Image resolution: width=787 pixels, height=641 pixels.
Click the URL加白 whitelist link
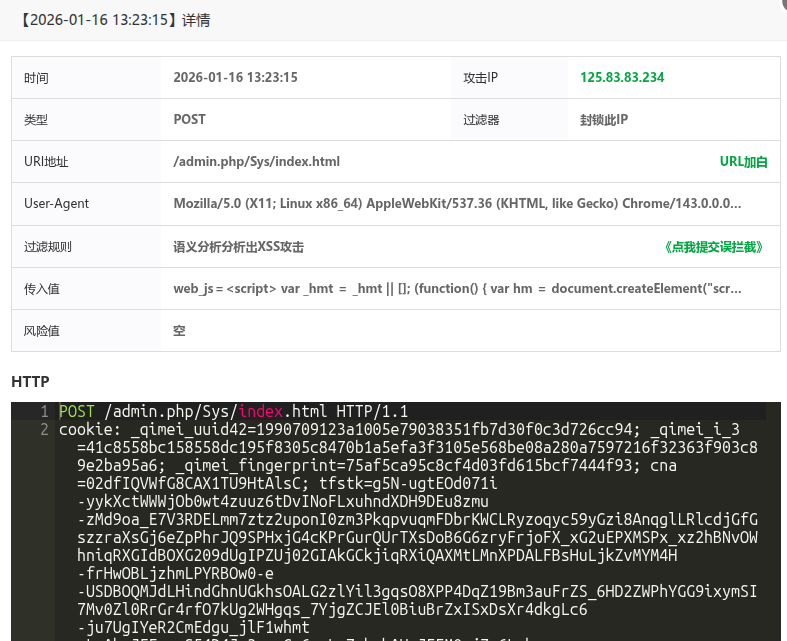pyautogui.click(x=743, y=162)
